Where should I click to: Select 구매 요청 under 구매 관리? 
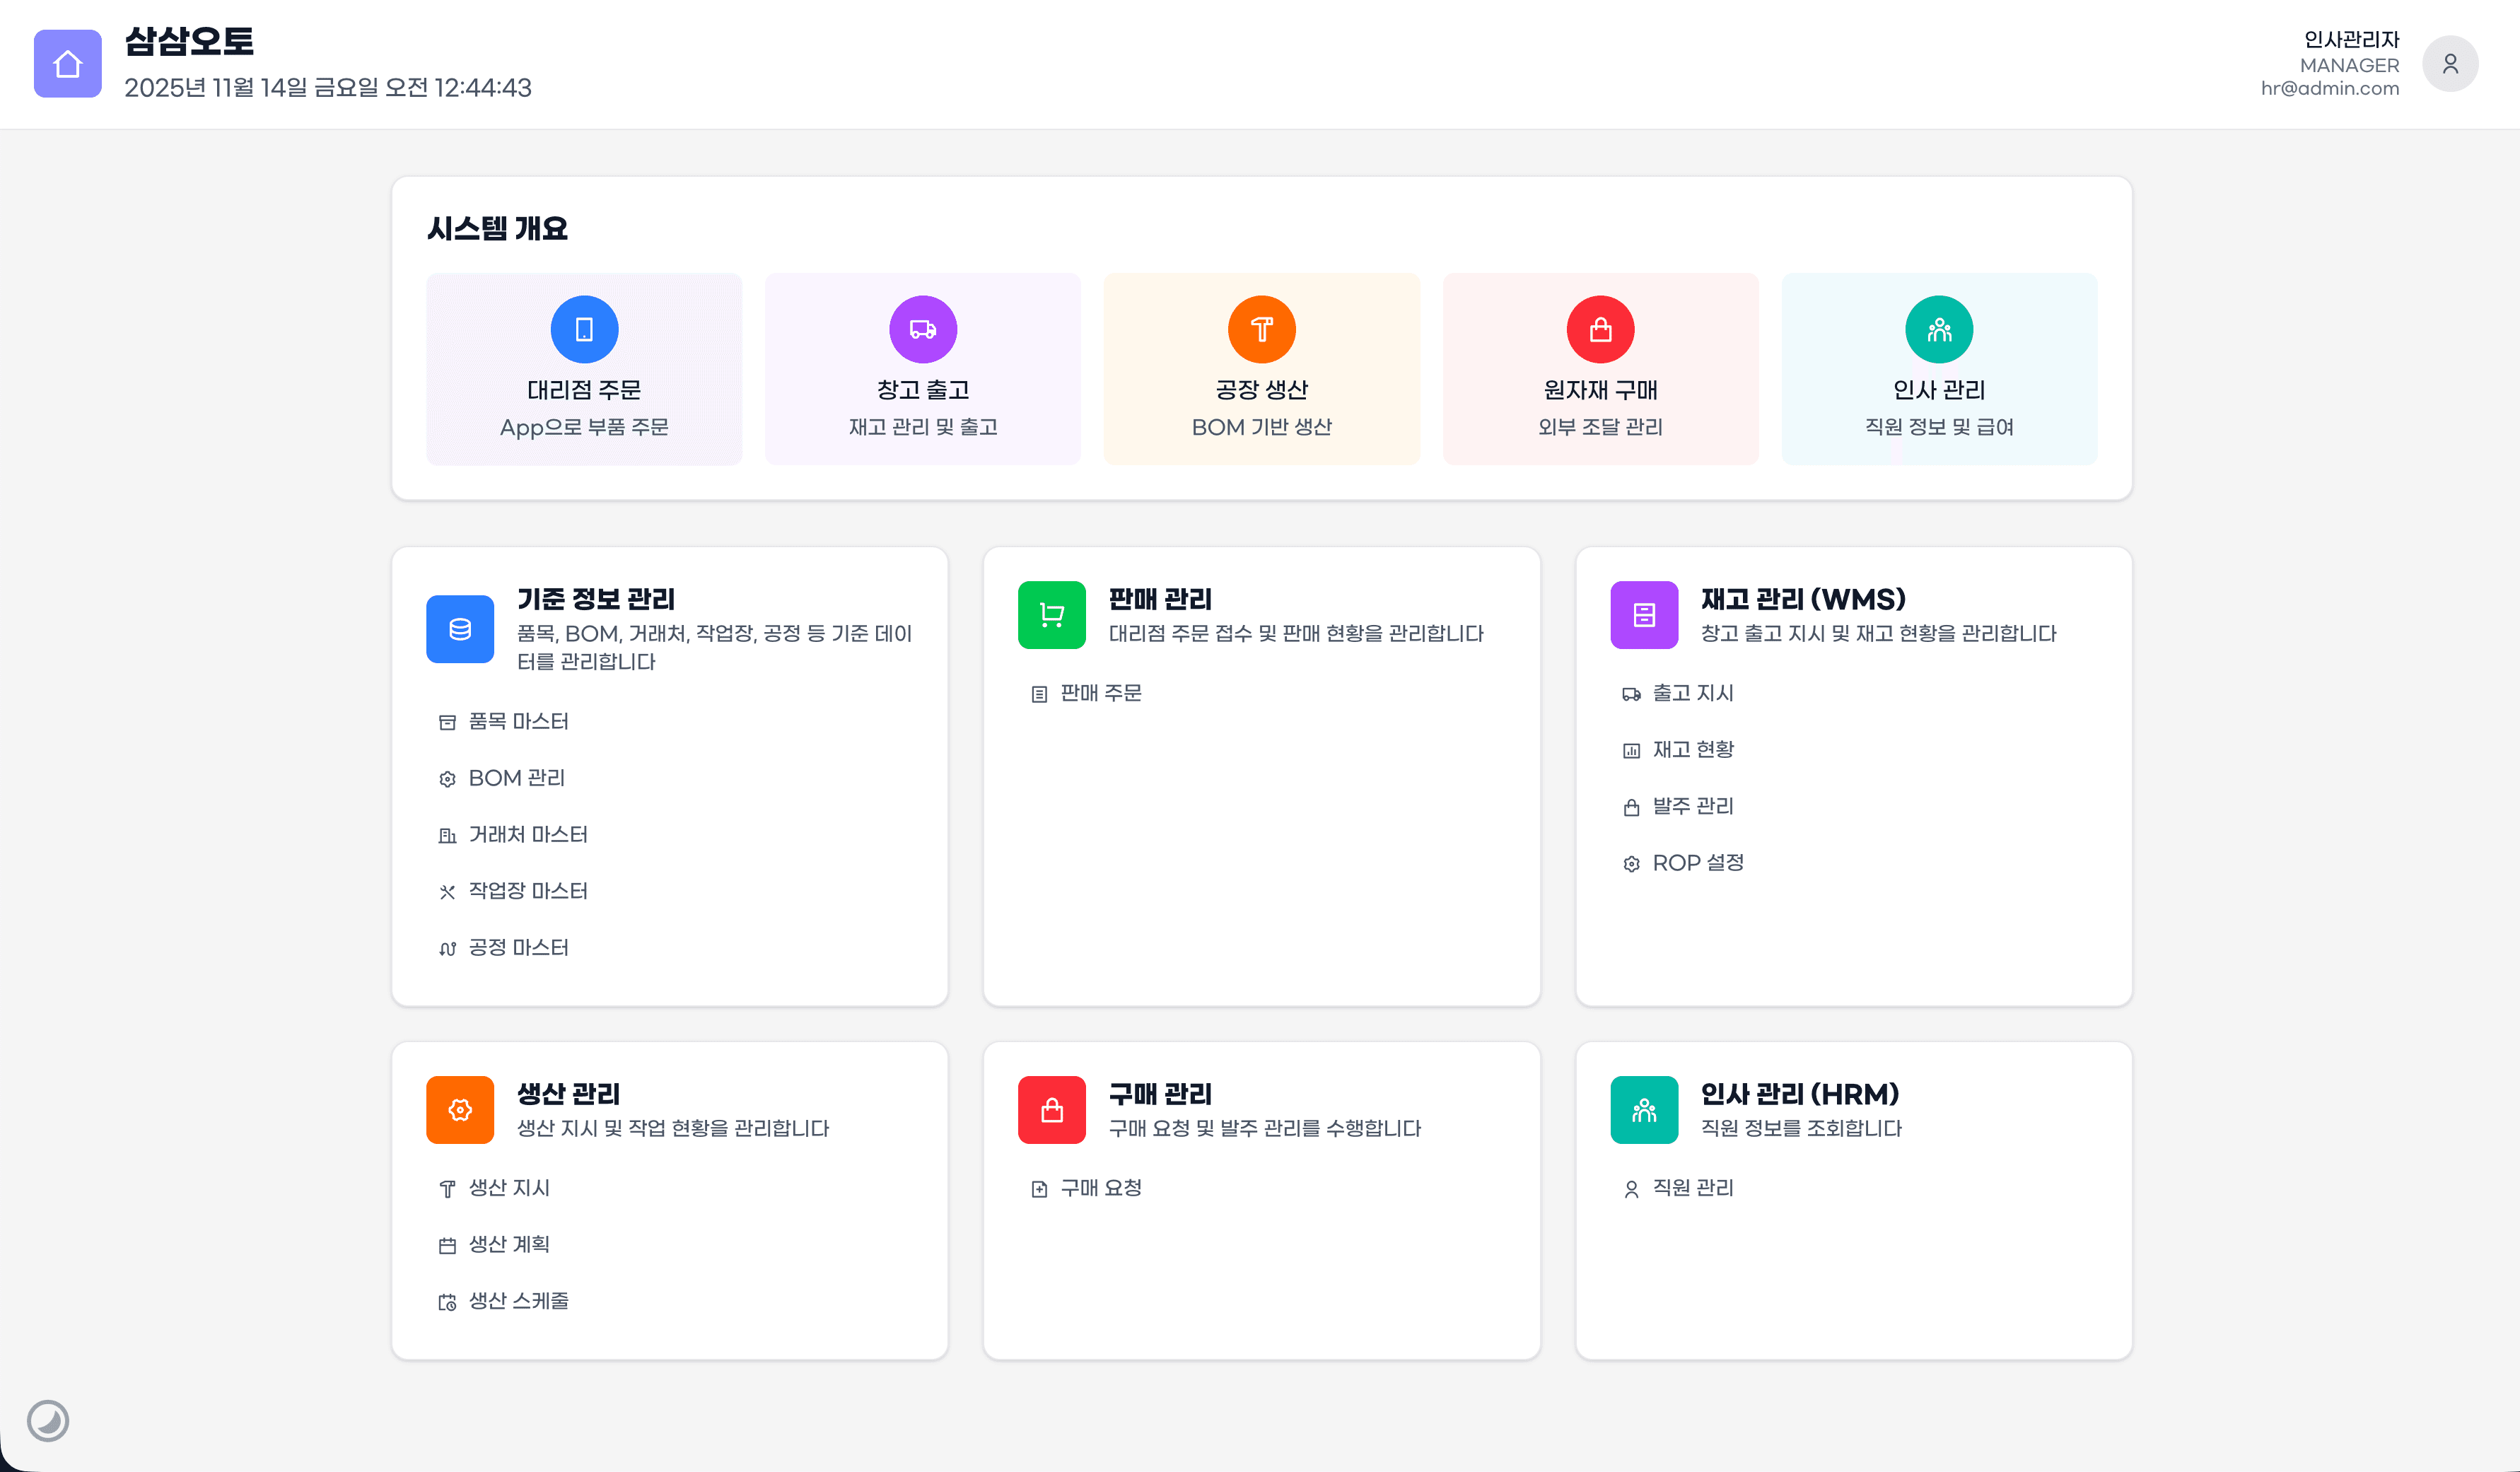point(1100,1187)
